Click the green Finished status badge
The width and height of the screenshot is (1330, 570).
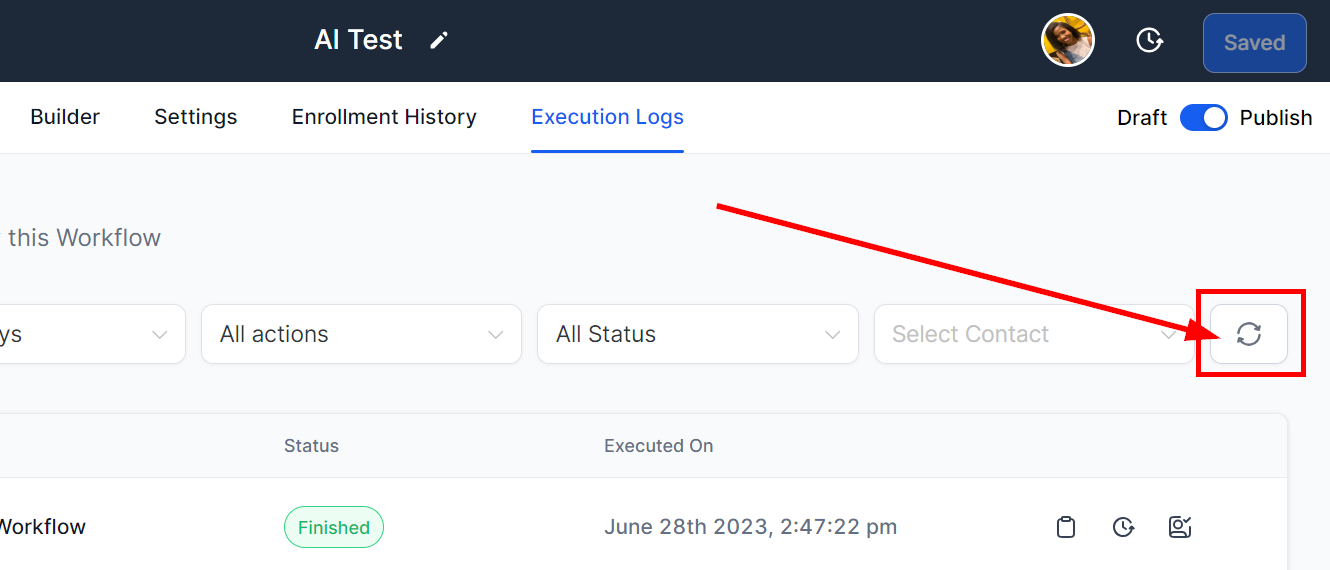(x=334, y=527)
